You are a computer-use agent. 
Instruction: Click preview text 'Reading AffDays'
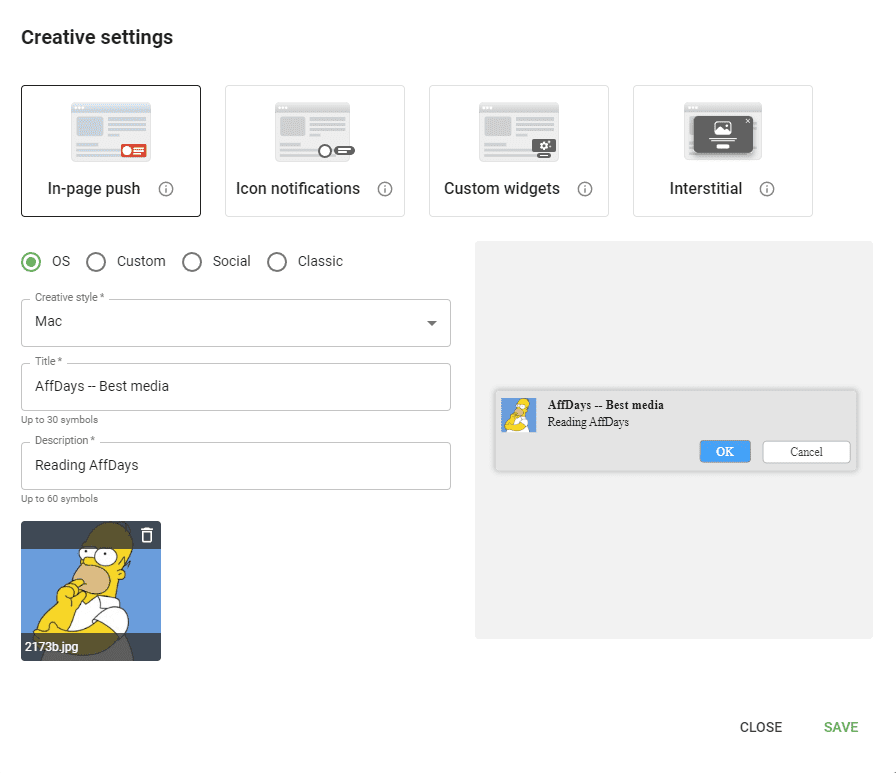click(588, 422)
